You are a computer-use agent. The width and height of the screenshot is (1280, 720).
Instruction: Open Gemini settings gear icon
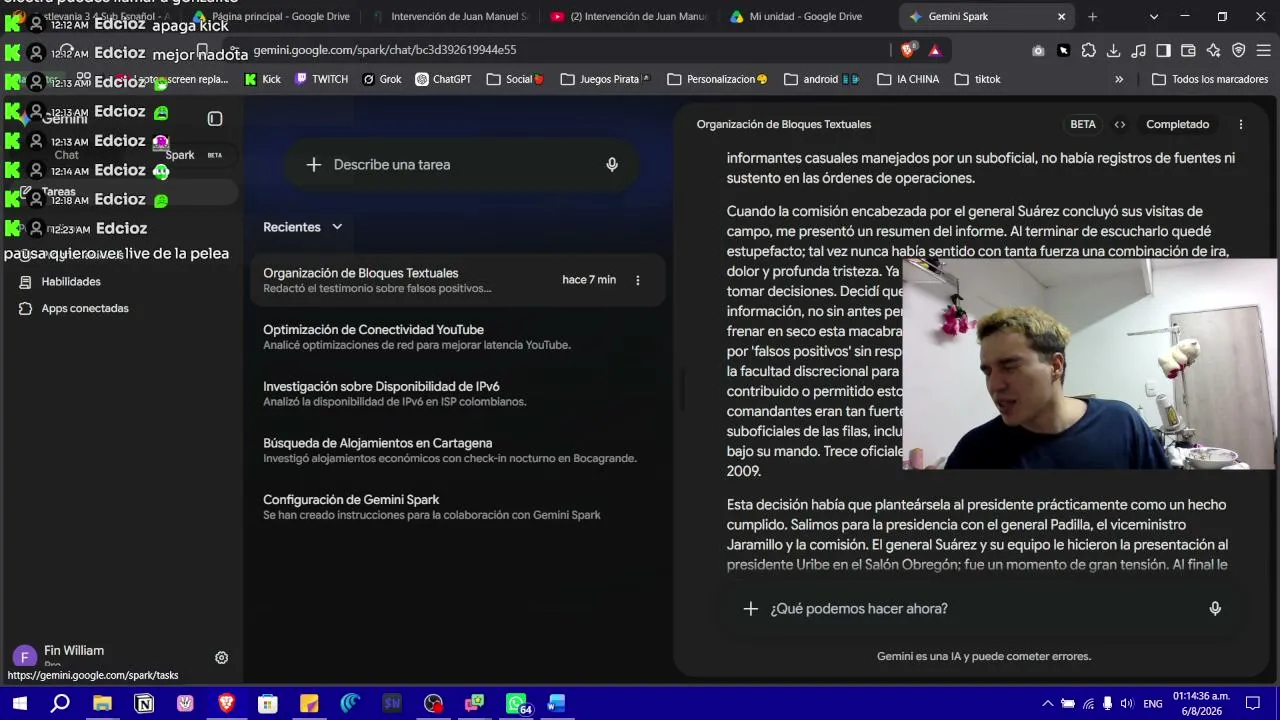click(x=222, y=657)
